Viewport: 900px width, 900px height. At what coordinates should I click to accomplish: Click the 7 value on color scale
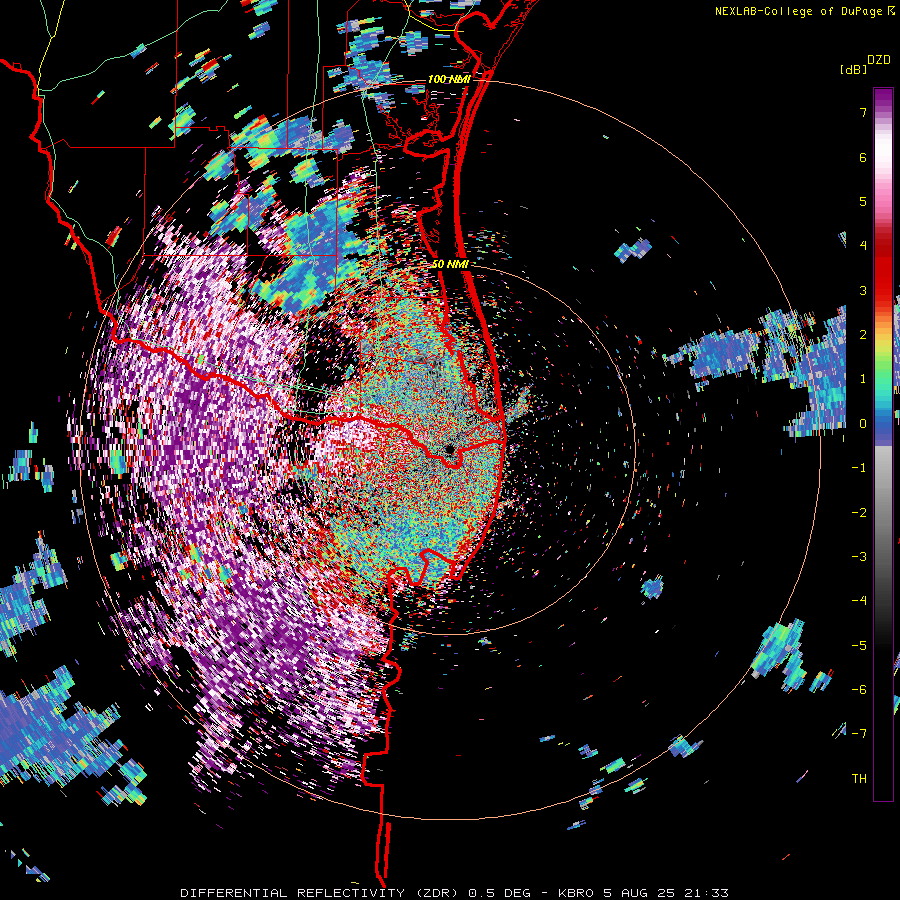tap(863, 112)
